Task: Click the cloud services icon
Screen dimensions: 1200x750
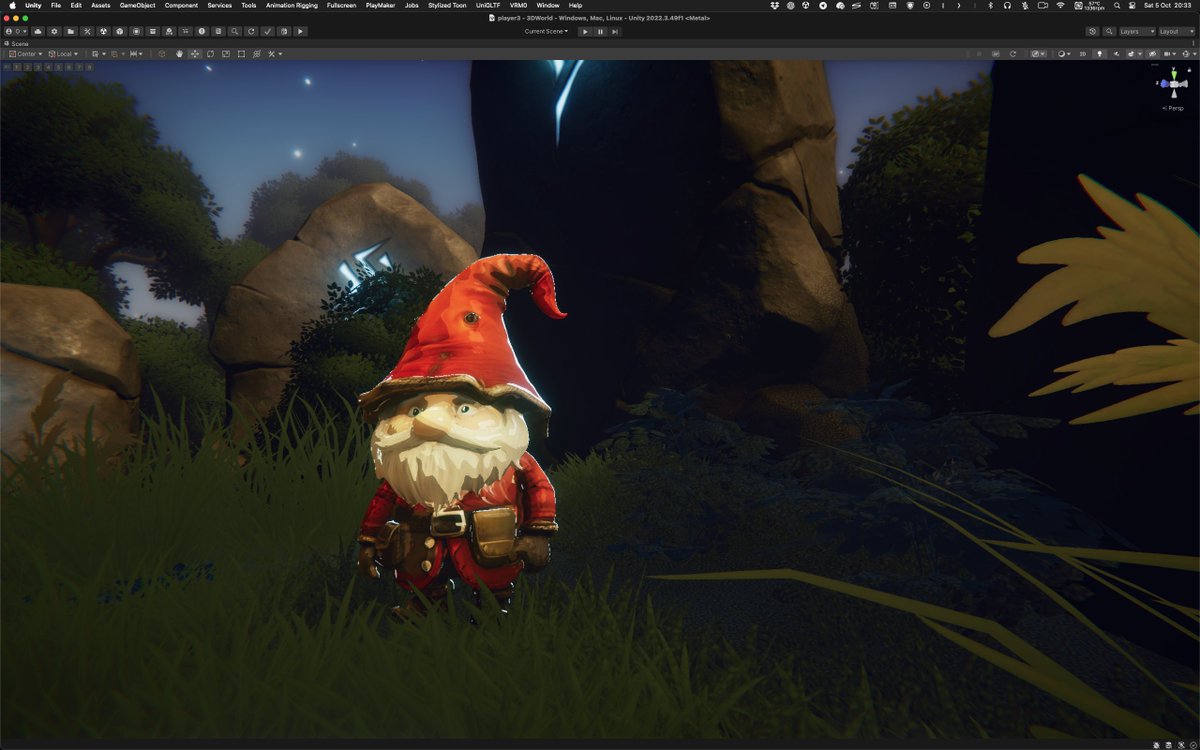Action: pos(38,31)
